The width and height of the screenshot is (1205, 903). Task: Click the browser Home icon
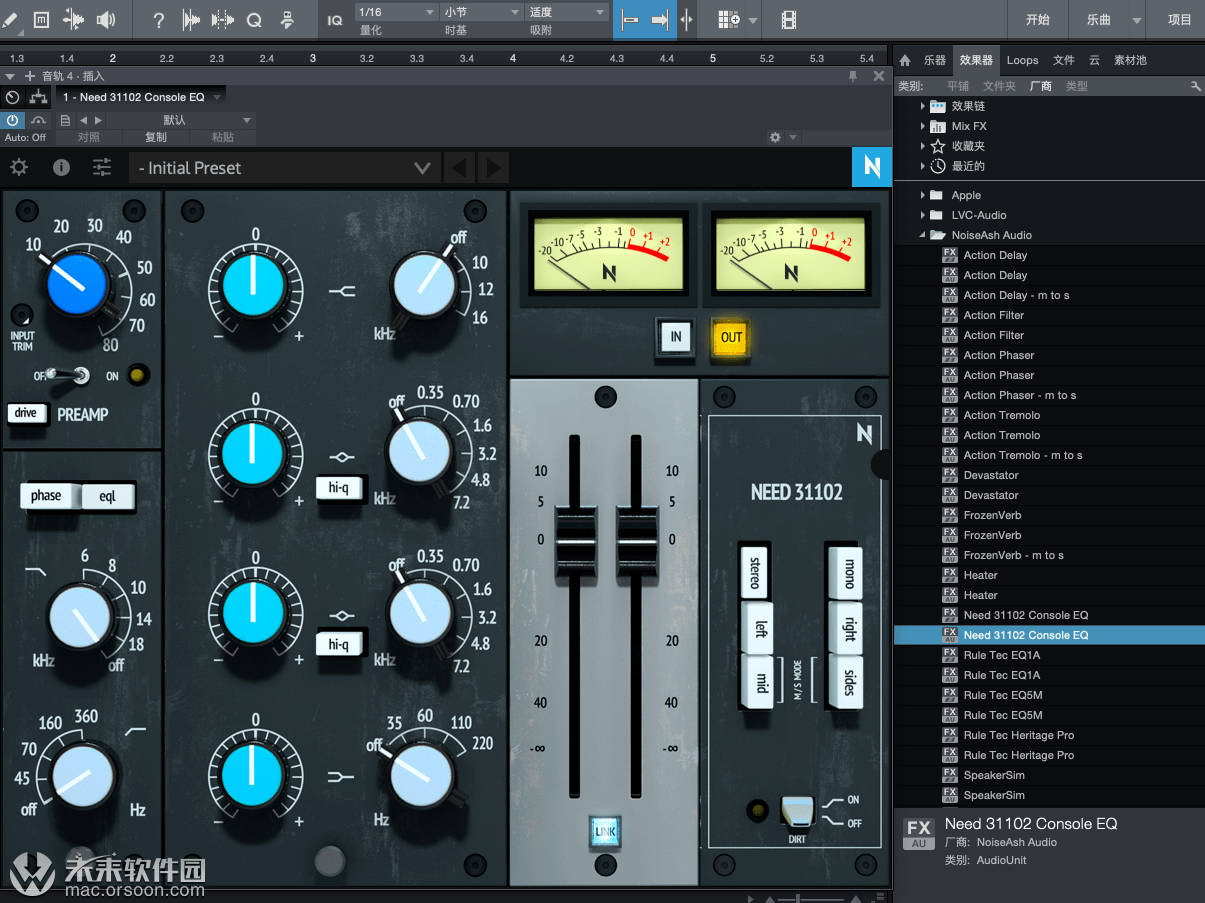point(905,60)
